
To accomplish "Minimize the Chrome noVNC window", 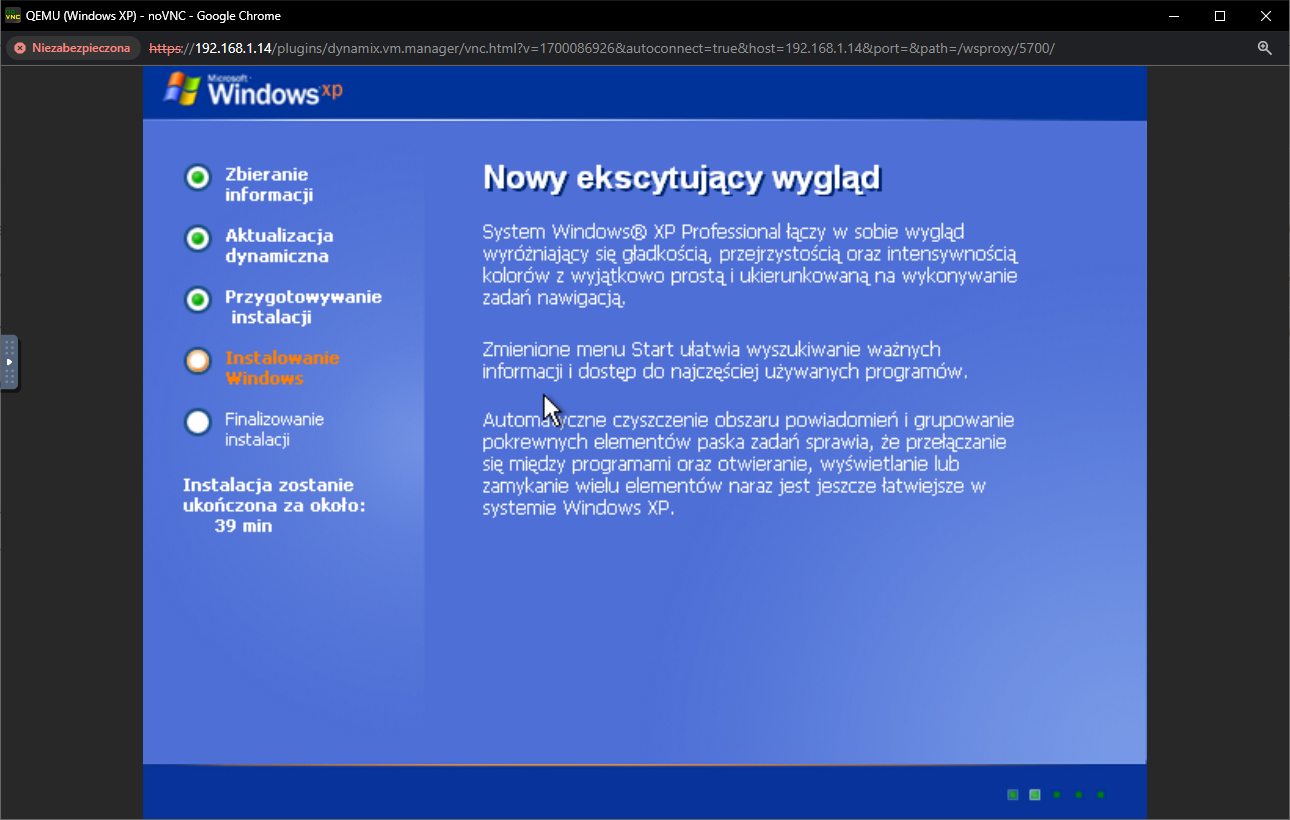I will (1174, 16).
